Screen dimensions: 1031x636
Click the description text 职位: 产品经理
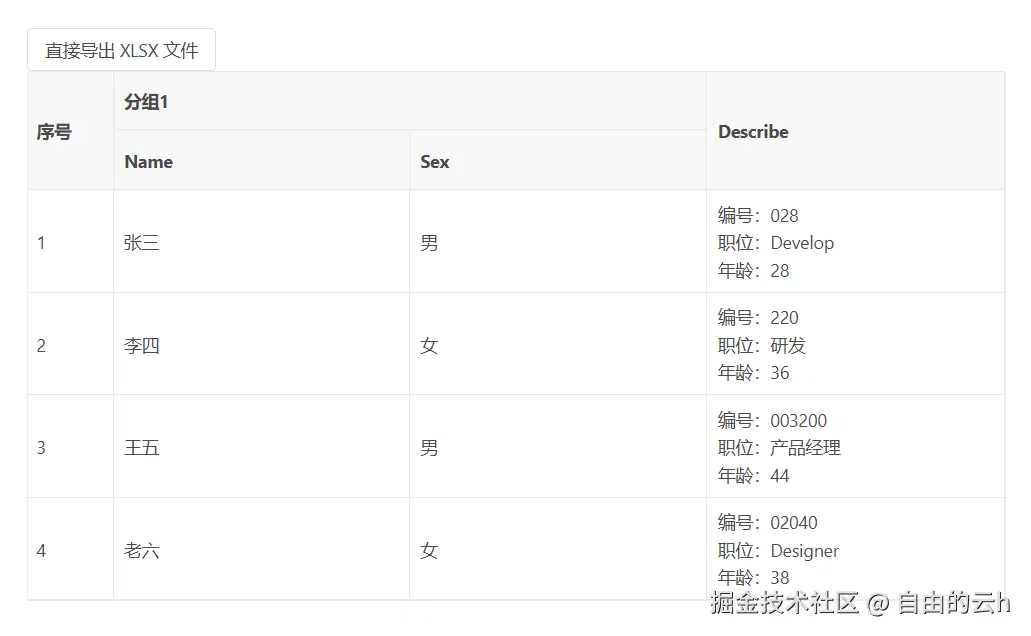click(x=779, y=448)
